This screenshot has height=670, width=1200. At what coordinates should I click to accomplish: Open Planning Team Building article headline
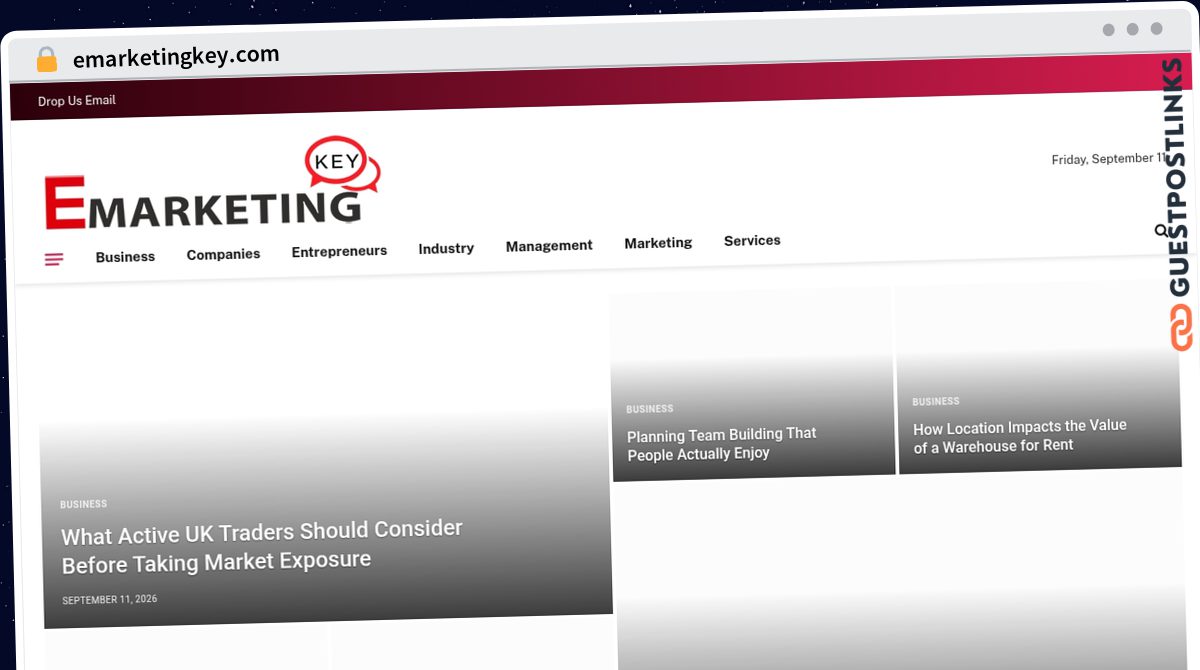tap(722, 444)
